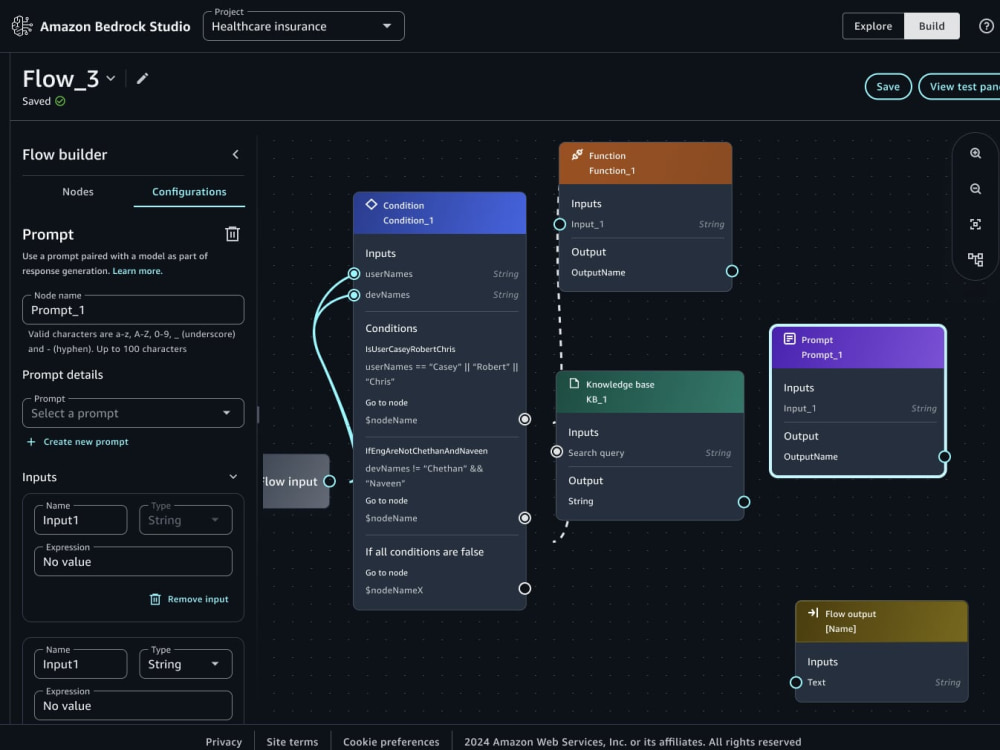Screen dimensions: 1000x750
Task: Click the Save button
Action: (x=888, y=87)
